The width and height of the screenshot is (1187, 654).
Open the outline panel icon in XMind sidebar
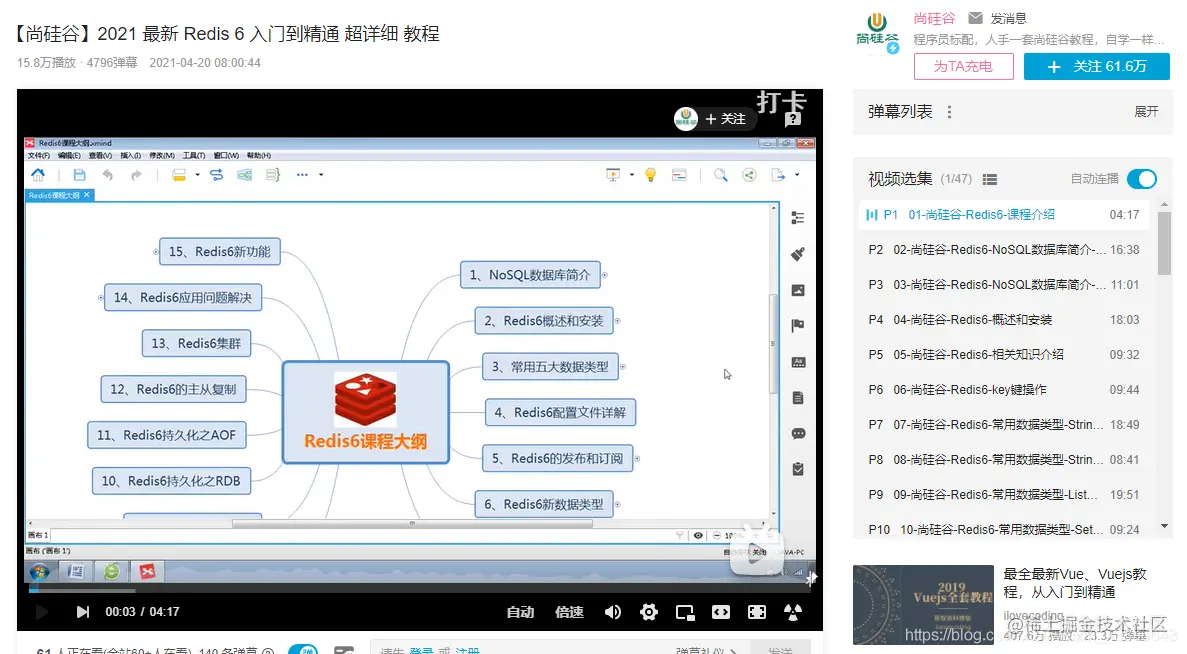798,218
